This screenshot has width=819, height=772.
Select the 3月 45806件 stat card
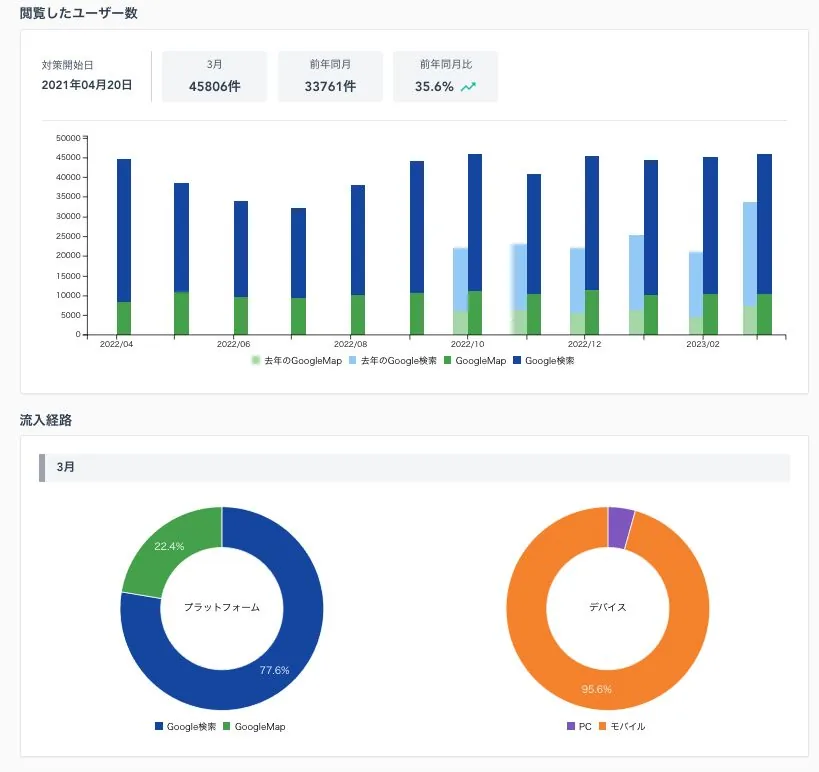pyautogui.click(x=214, y=76)
